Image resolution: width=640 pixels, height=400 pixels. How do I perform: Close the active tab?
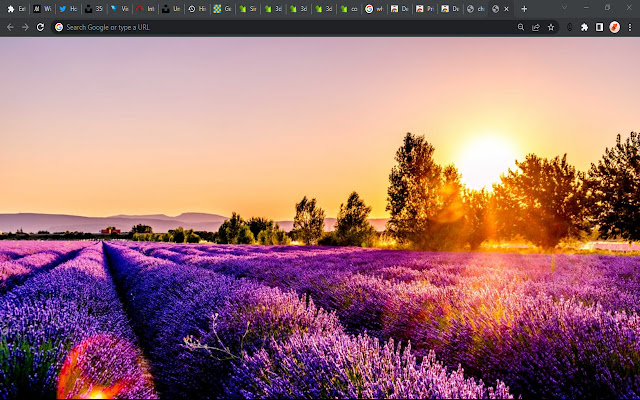click(x=506, y=8)
